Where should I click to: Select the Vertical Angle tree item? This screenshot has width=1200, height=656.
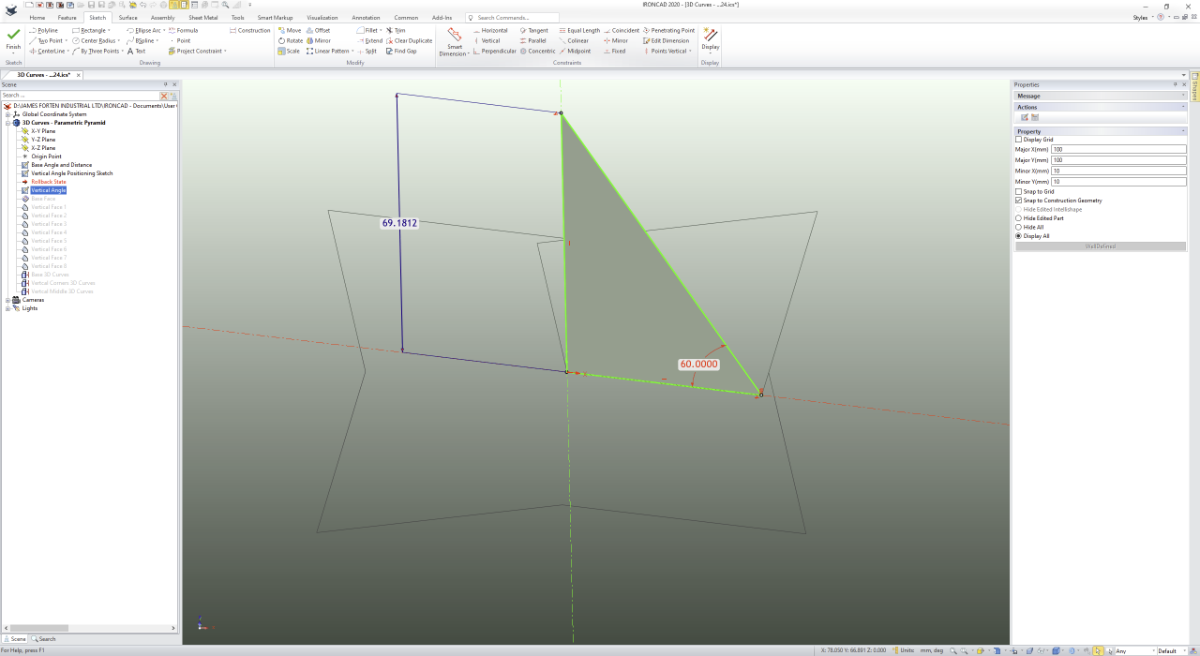[x=48, y=190]
